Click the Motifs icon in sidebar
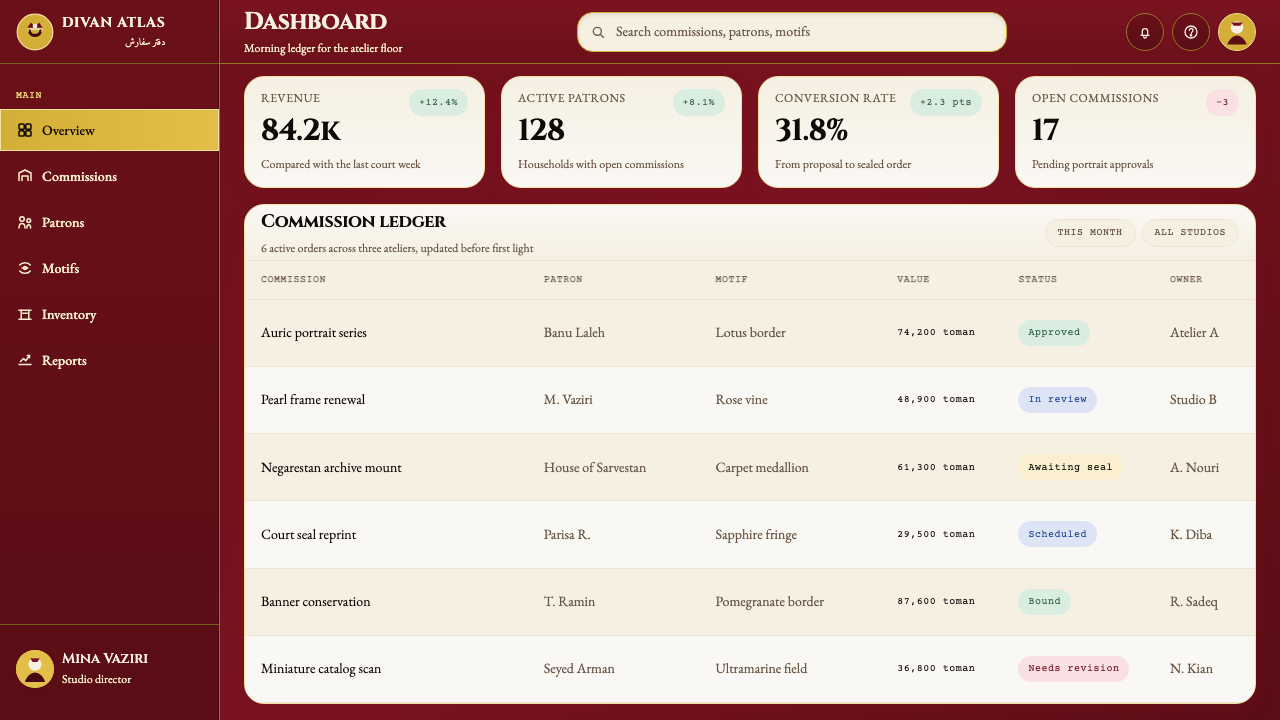The height and width of the screenshot is (720, 1280). click(25, 268)
